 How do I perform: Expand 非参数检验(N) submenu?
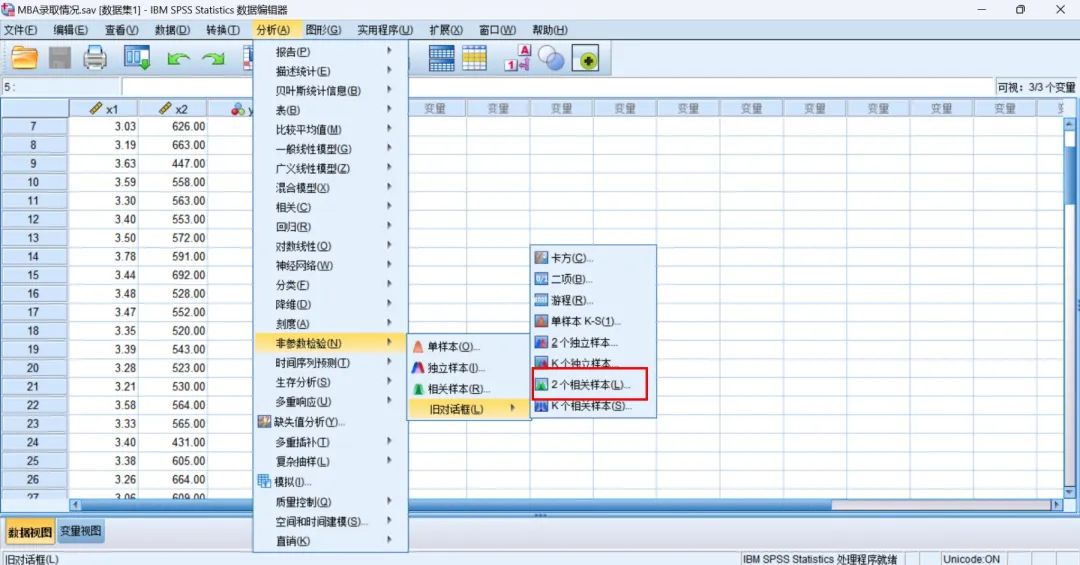tap(331, 343)
